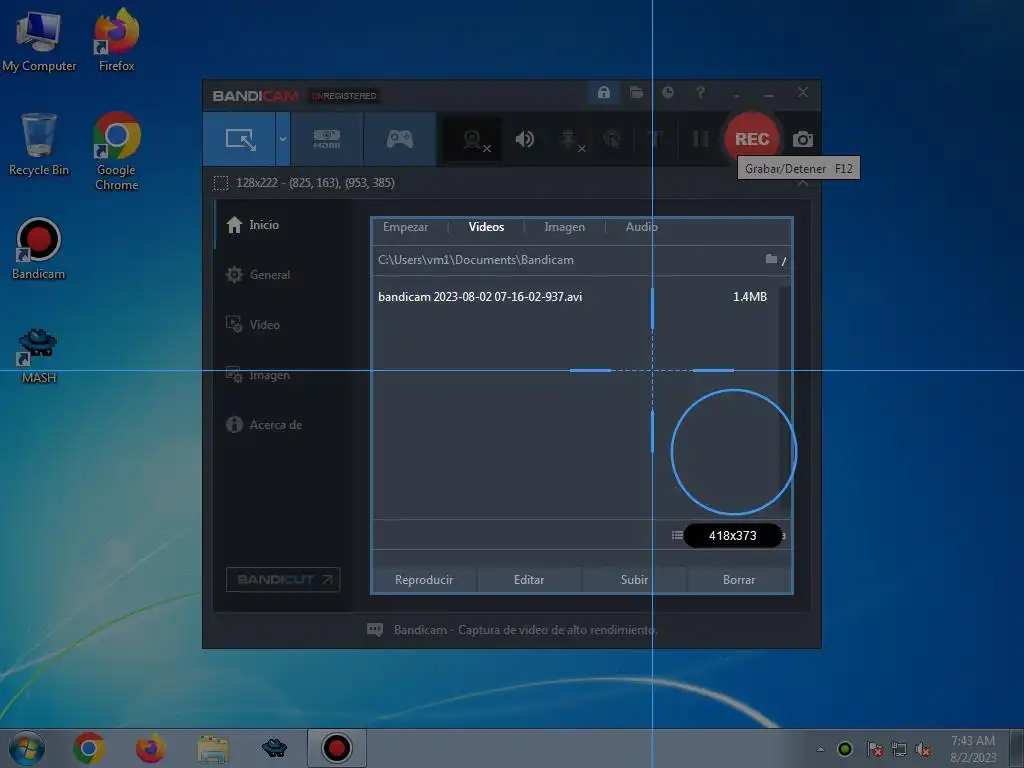Click the Editar button
Viewport: 1024px width, 768px height.
(x=529, y=580)
